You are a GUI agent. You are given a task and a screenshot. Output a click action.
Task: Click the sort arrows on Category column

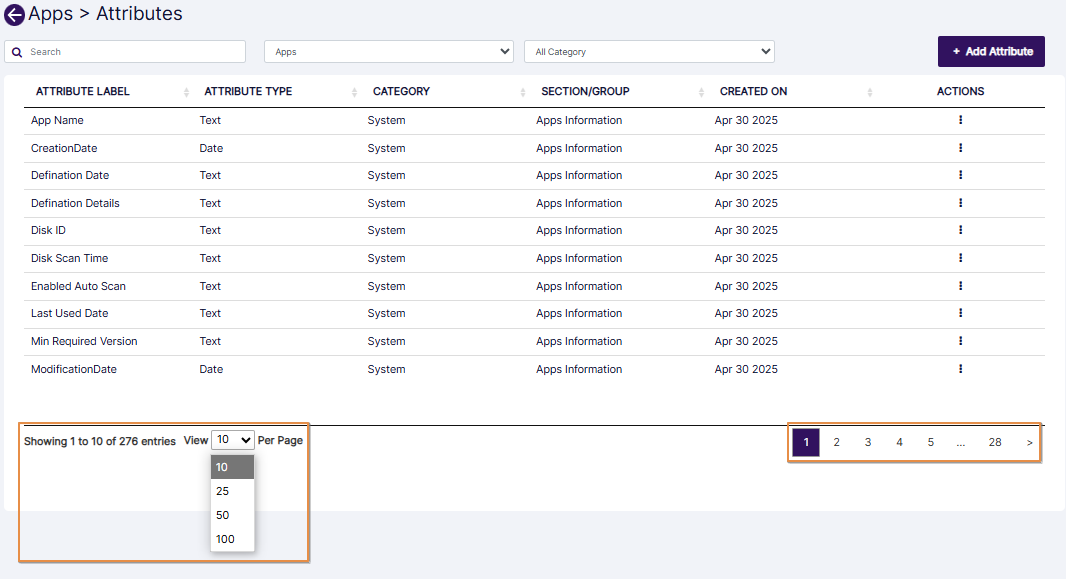(521, 91)
